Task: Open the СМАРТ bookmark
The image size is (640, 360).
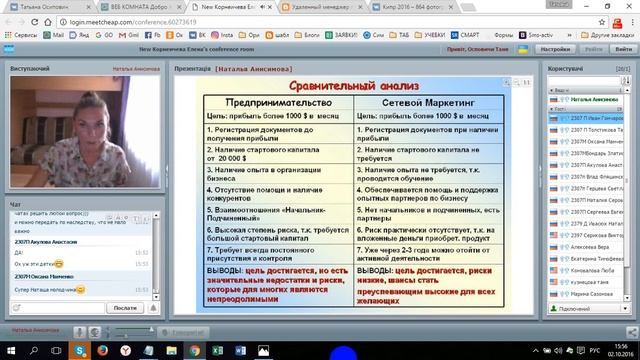Action: click(465, 35)
